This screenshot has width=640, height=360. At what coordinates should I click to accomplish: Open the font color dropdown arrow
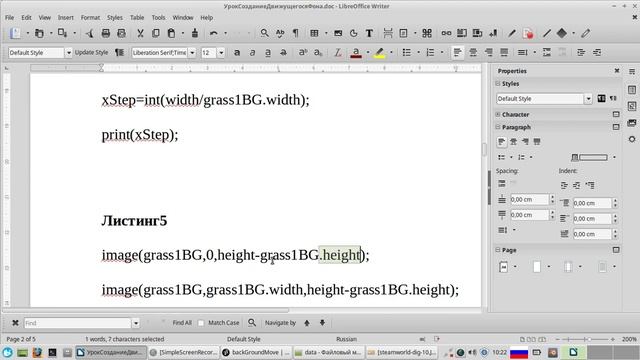(368, 53)
